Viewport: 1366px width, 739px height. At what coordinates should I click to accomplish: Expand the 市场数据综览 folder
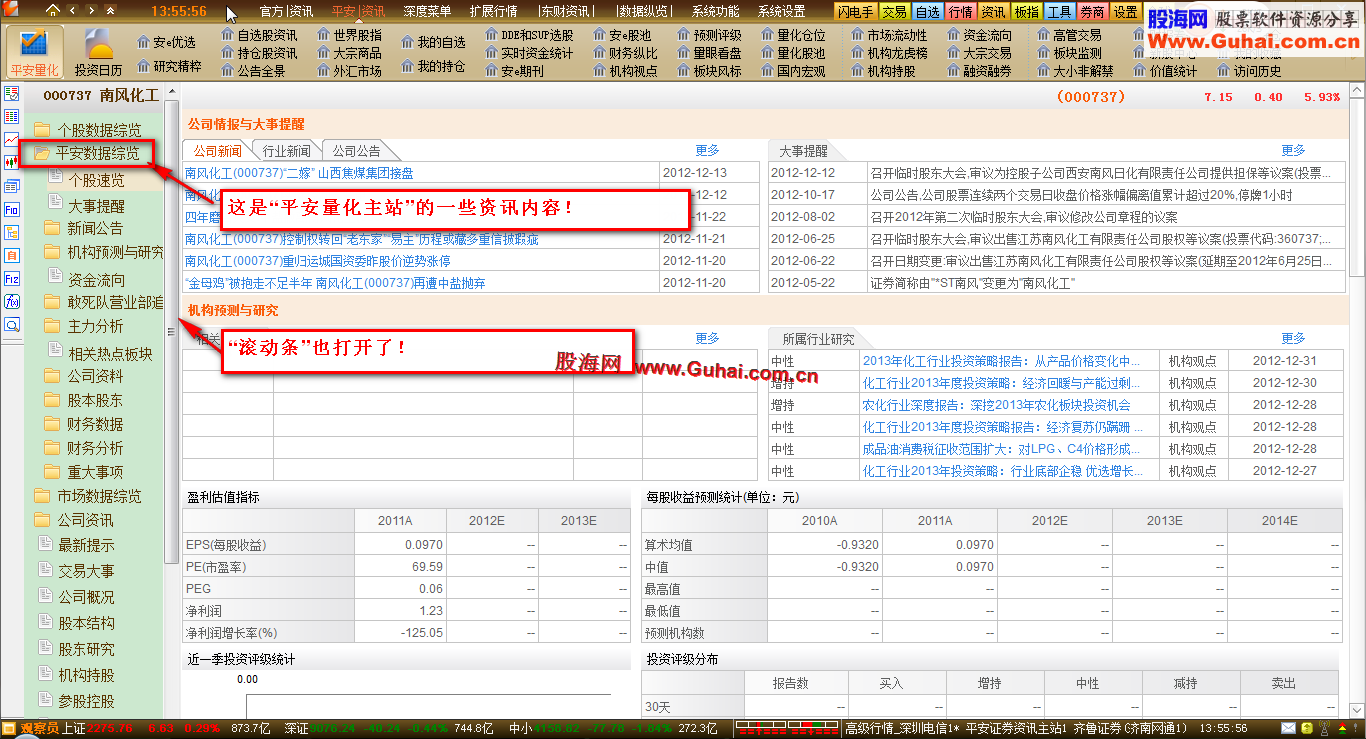point(87,496)
